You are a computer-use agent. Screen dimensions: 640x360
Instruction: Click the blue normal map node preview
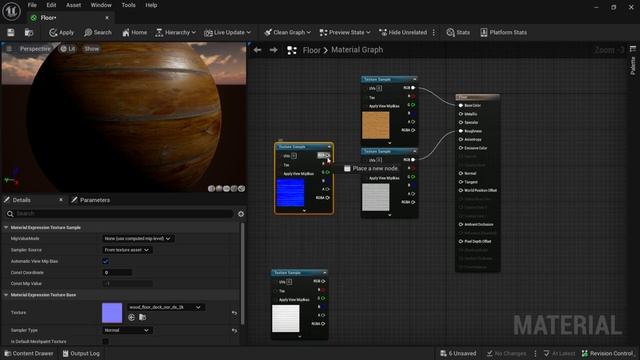290,193
